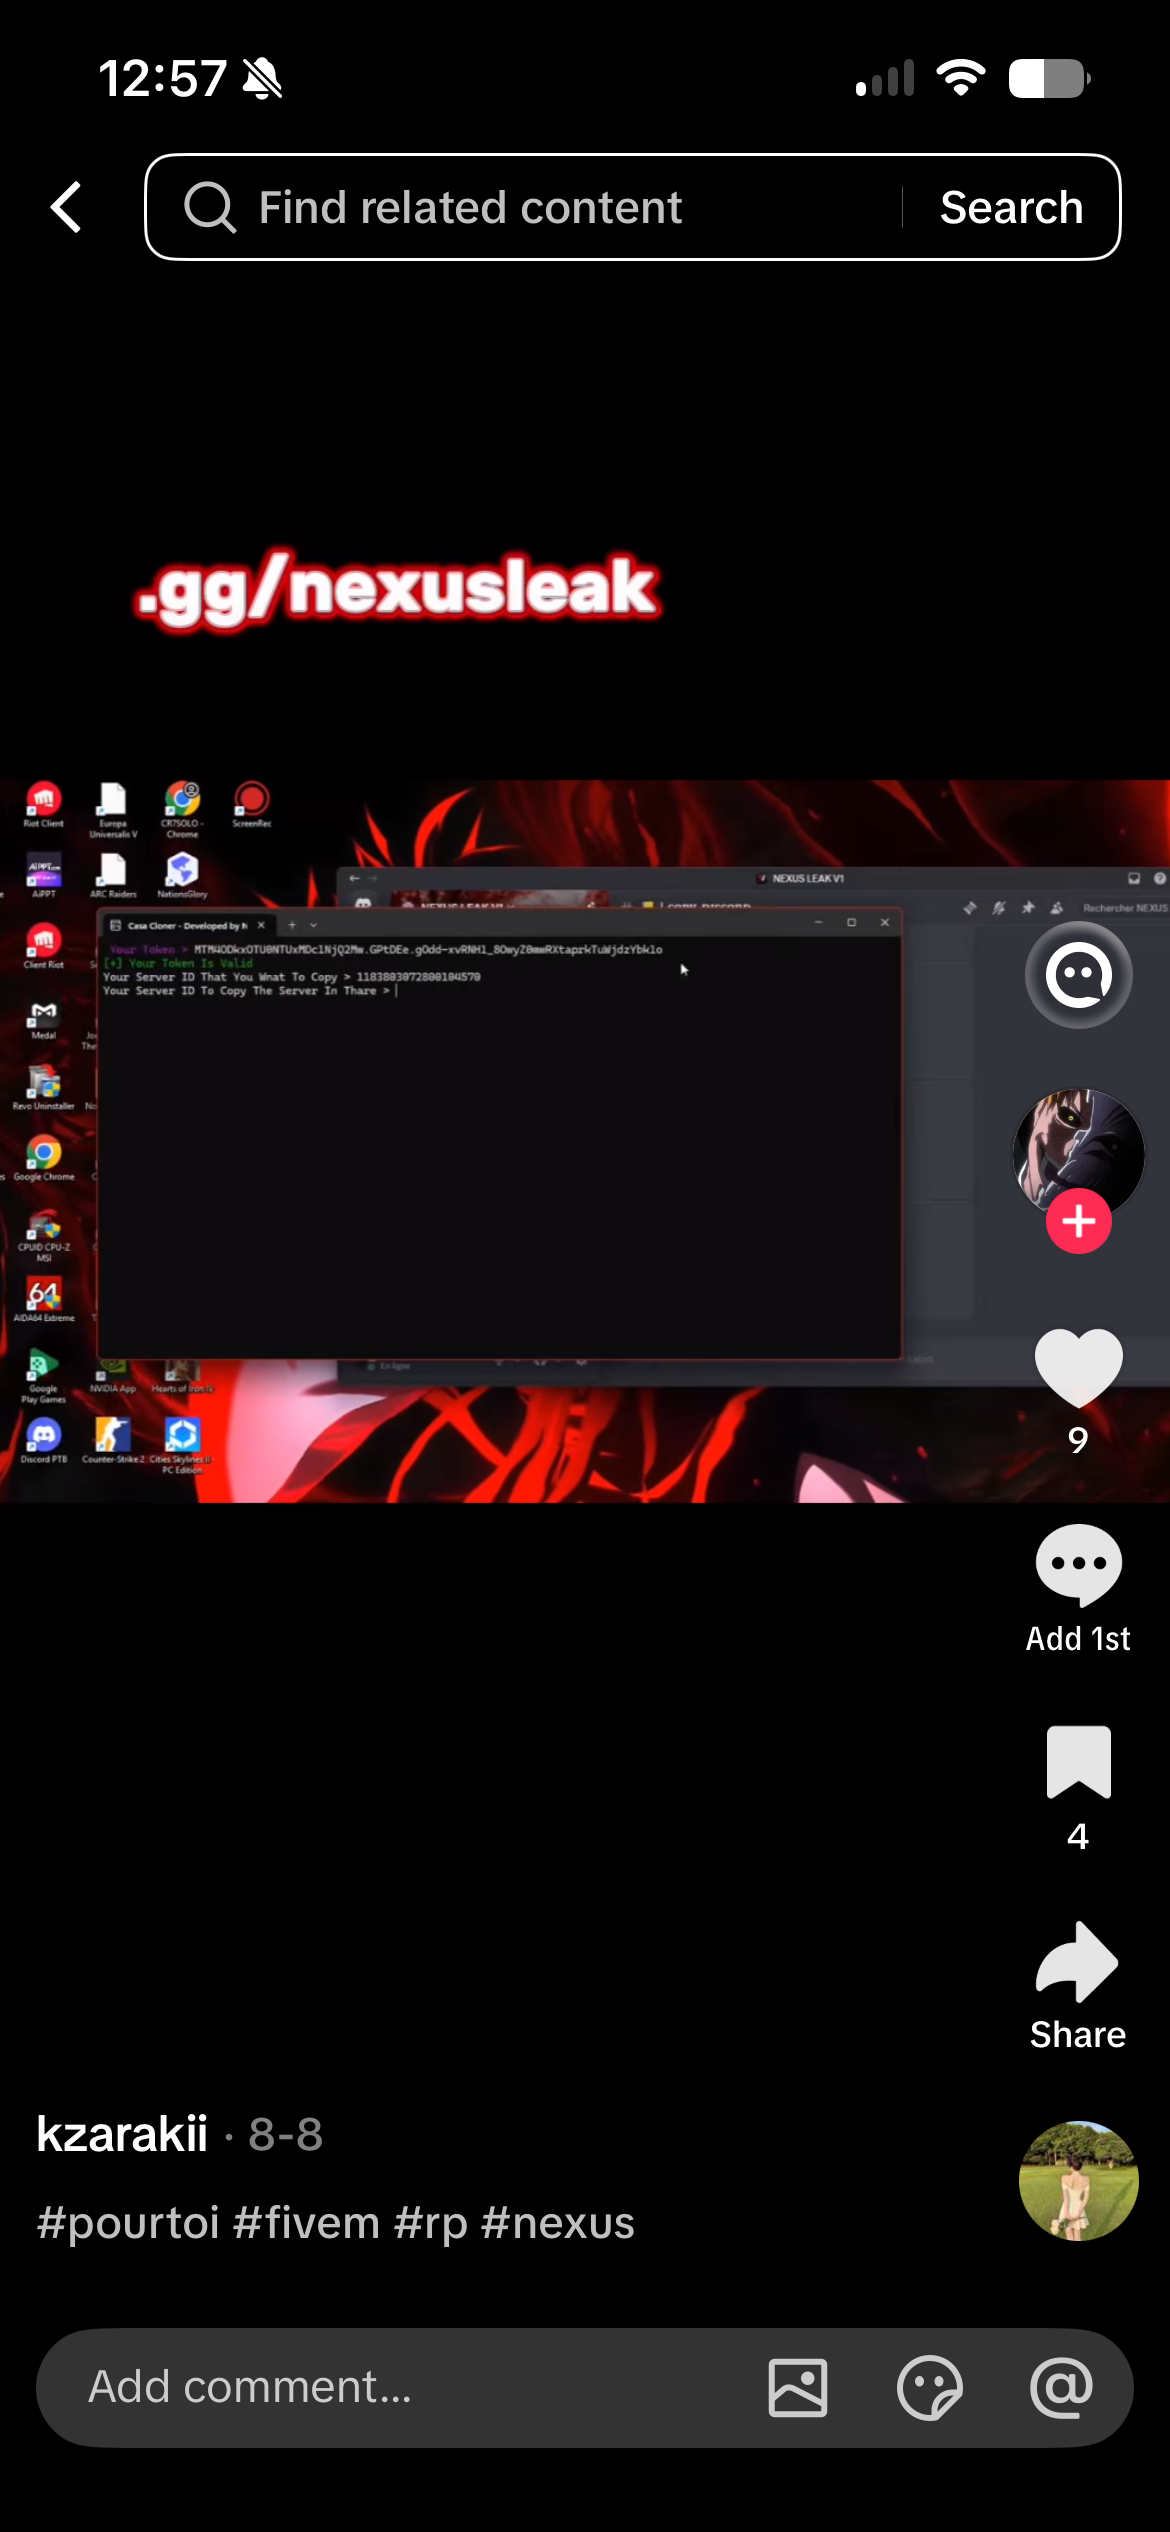Tap the CPUID CPU-Z MSI desktop icon
Screen dimensions: 1170x2532
pyautogui.click(x=44, y=1235)
